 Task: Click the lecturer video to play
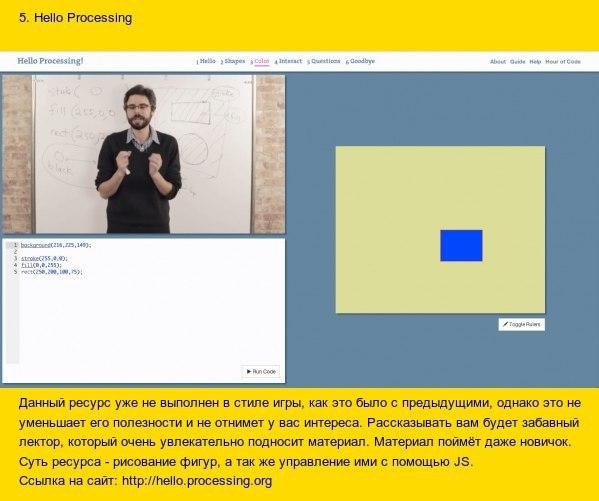click(x=144, y=154)
